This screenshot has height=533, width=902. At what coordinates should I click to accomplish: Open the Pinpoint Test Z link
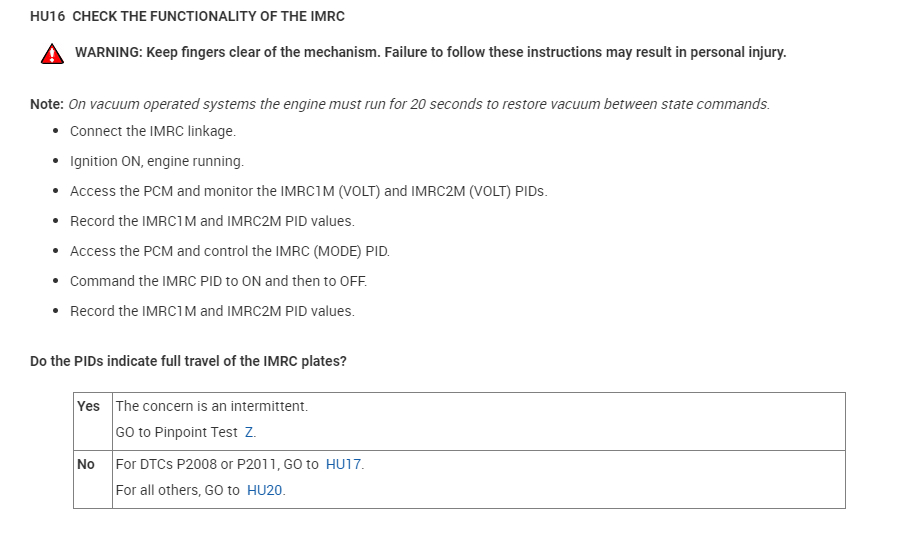249,432
